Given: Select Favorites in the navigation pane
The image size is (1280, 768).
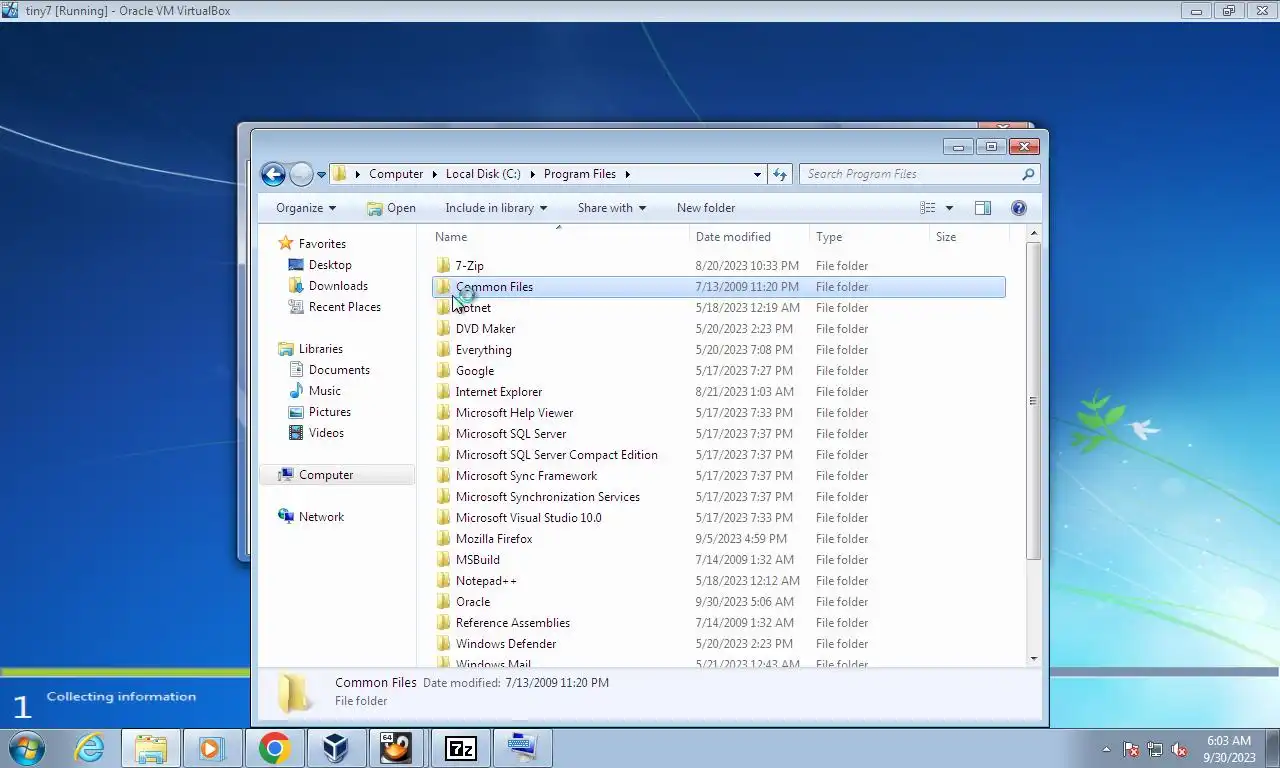Looking at the screenshot, I should (322, 244).
